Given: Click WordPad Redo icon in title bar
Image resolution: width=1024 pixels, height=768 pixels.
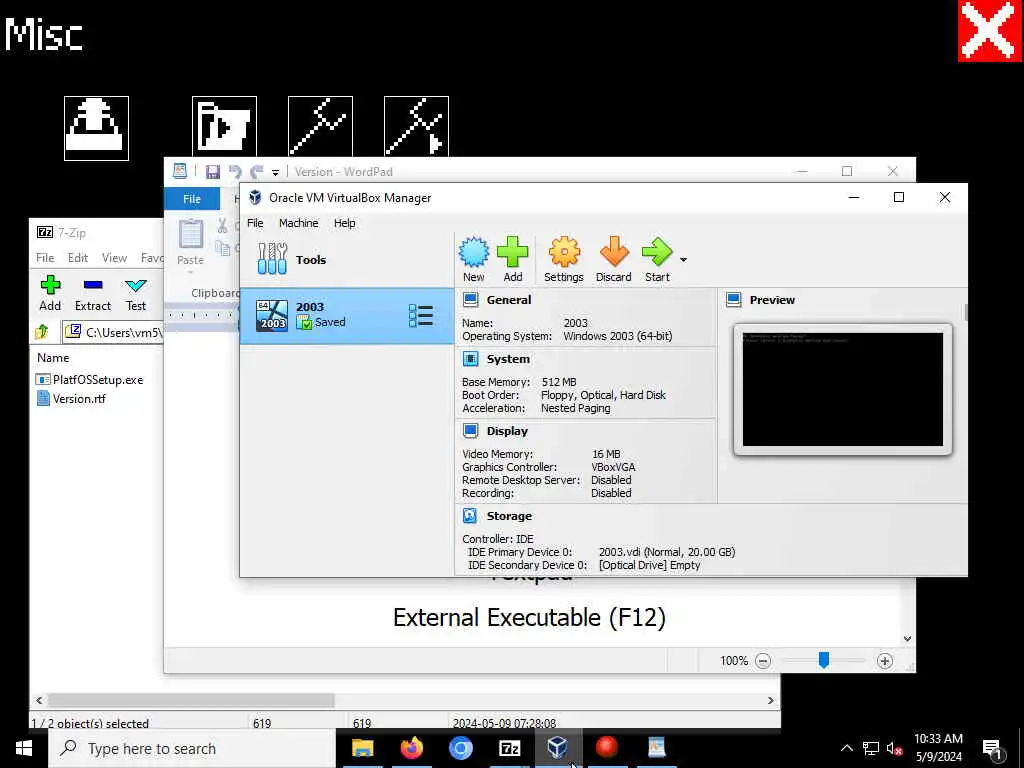Looking at the screenshot, I should click(x=257, y=172).
